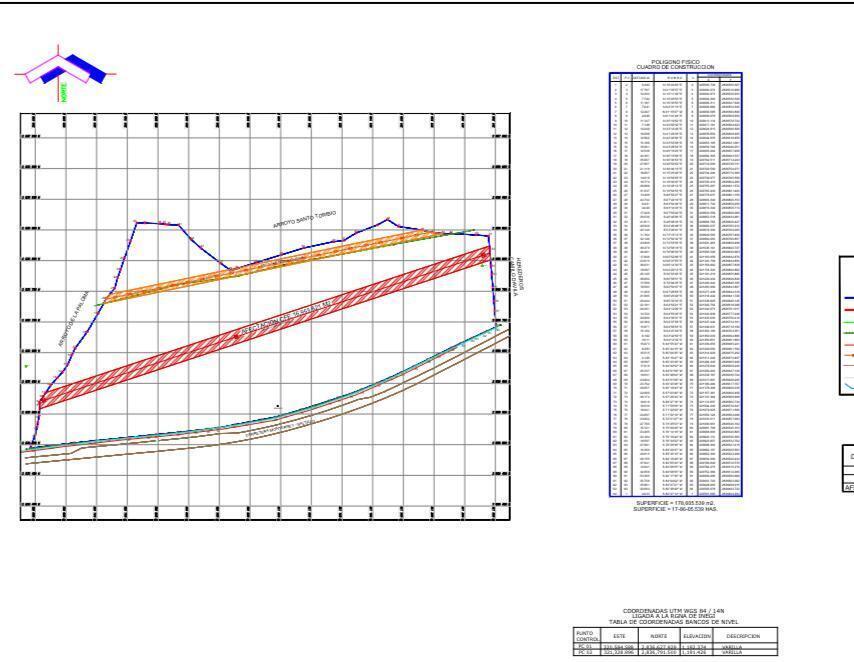Click the ESTE column header
The image size is (854, 662).
pos(619,635)
